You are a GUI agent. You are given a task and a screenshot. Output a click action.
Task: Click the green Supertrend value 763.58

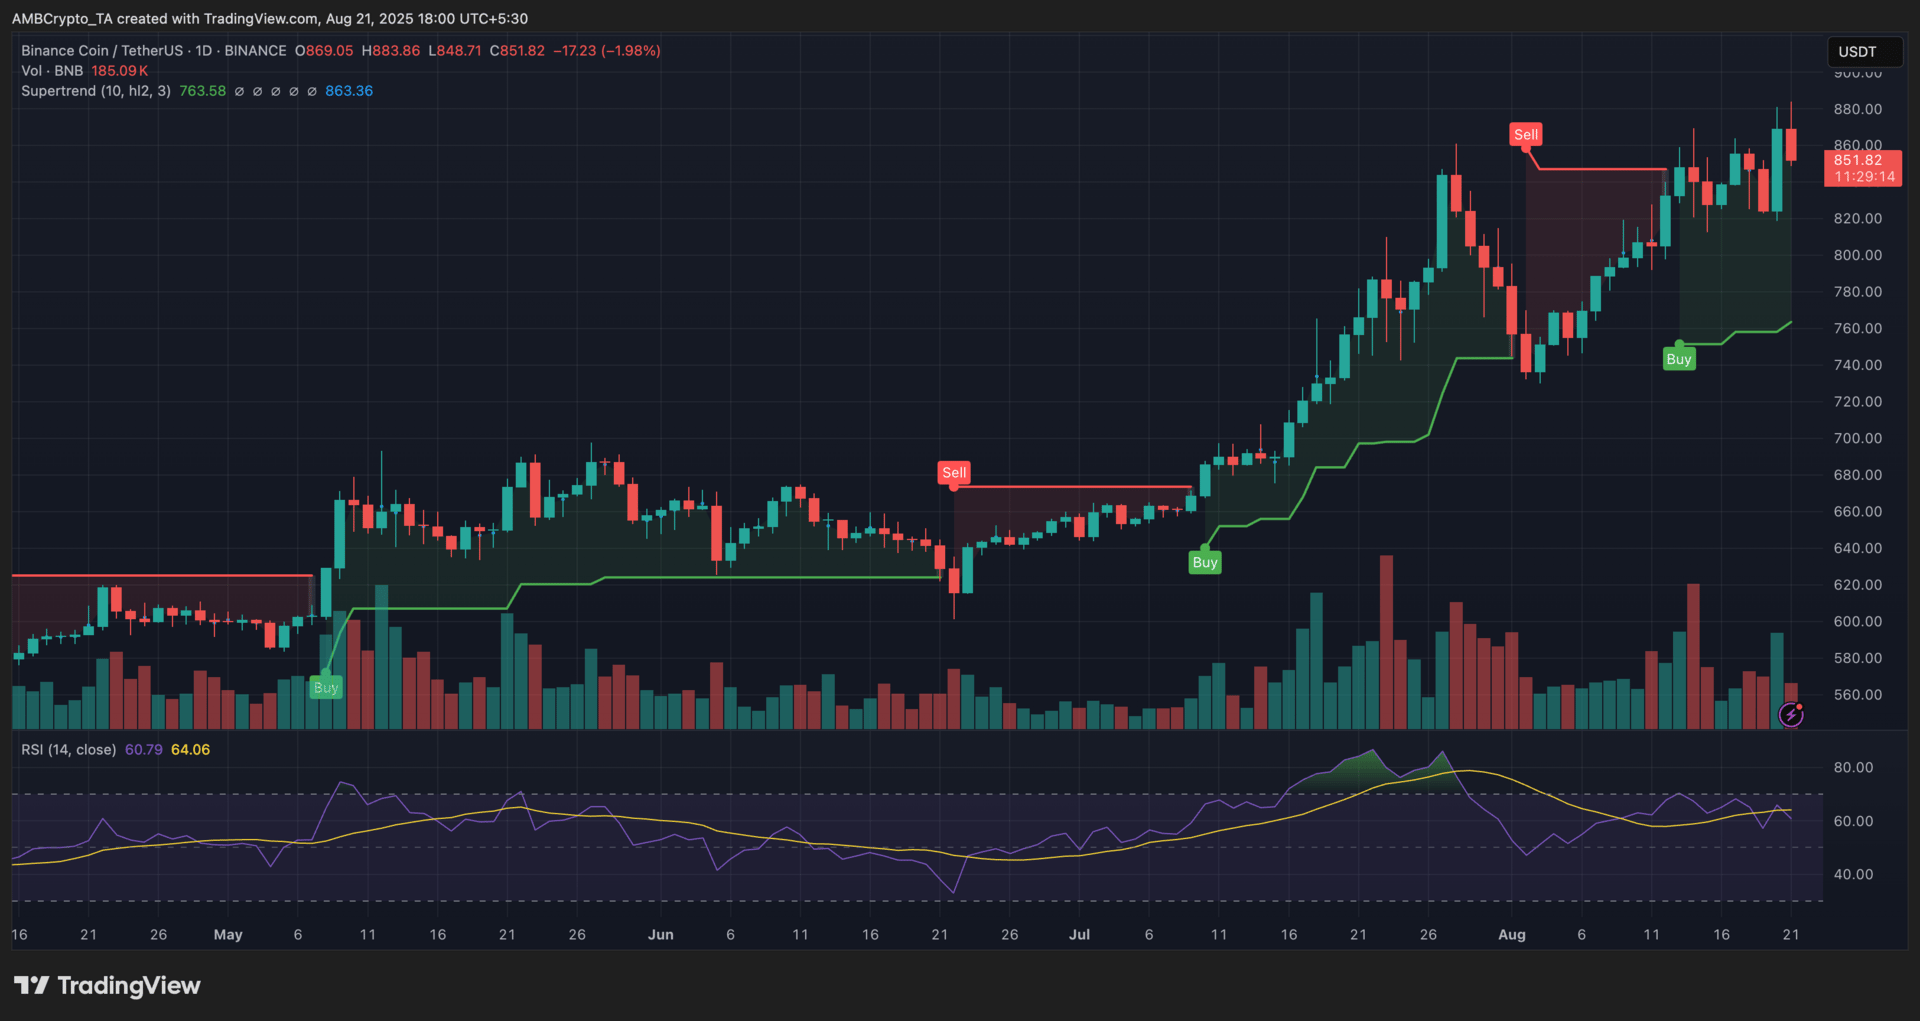203,91
